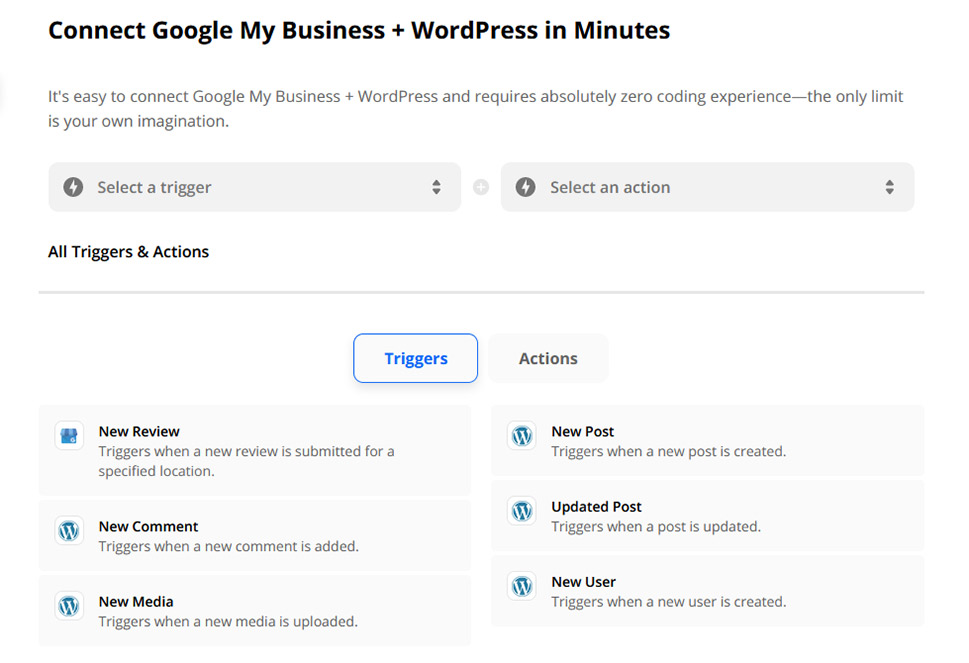Click the Google My Business icon beside New Review
This screenshot has height=663, width=969.
69,436
